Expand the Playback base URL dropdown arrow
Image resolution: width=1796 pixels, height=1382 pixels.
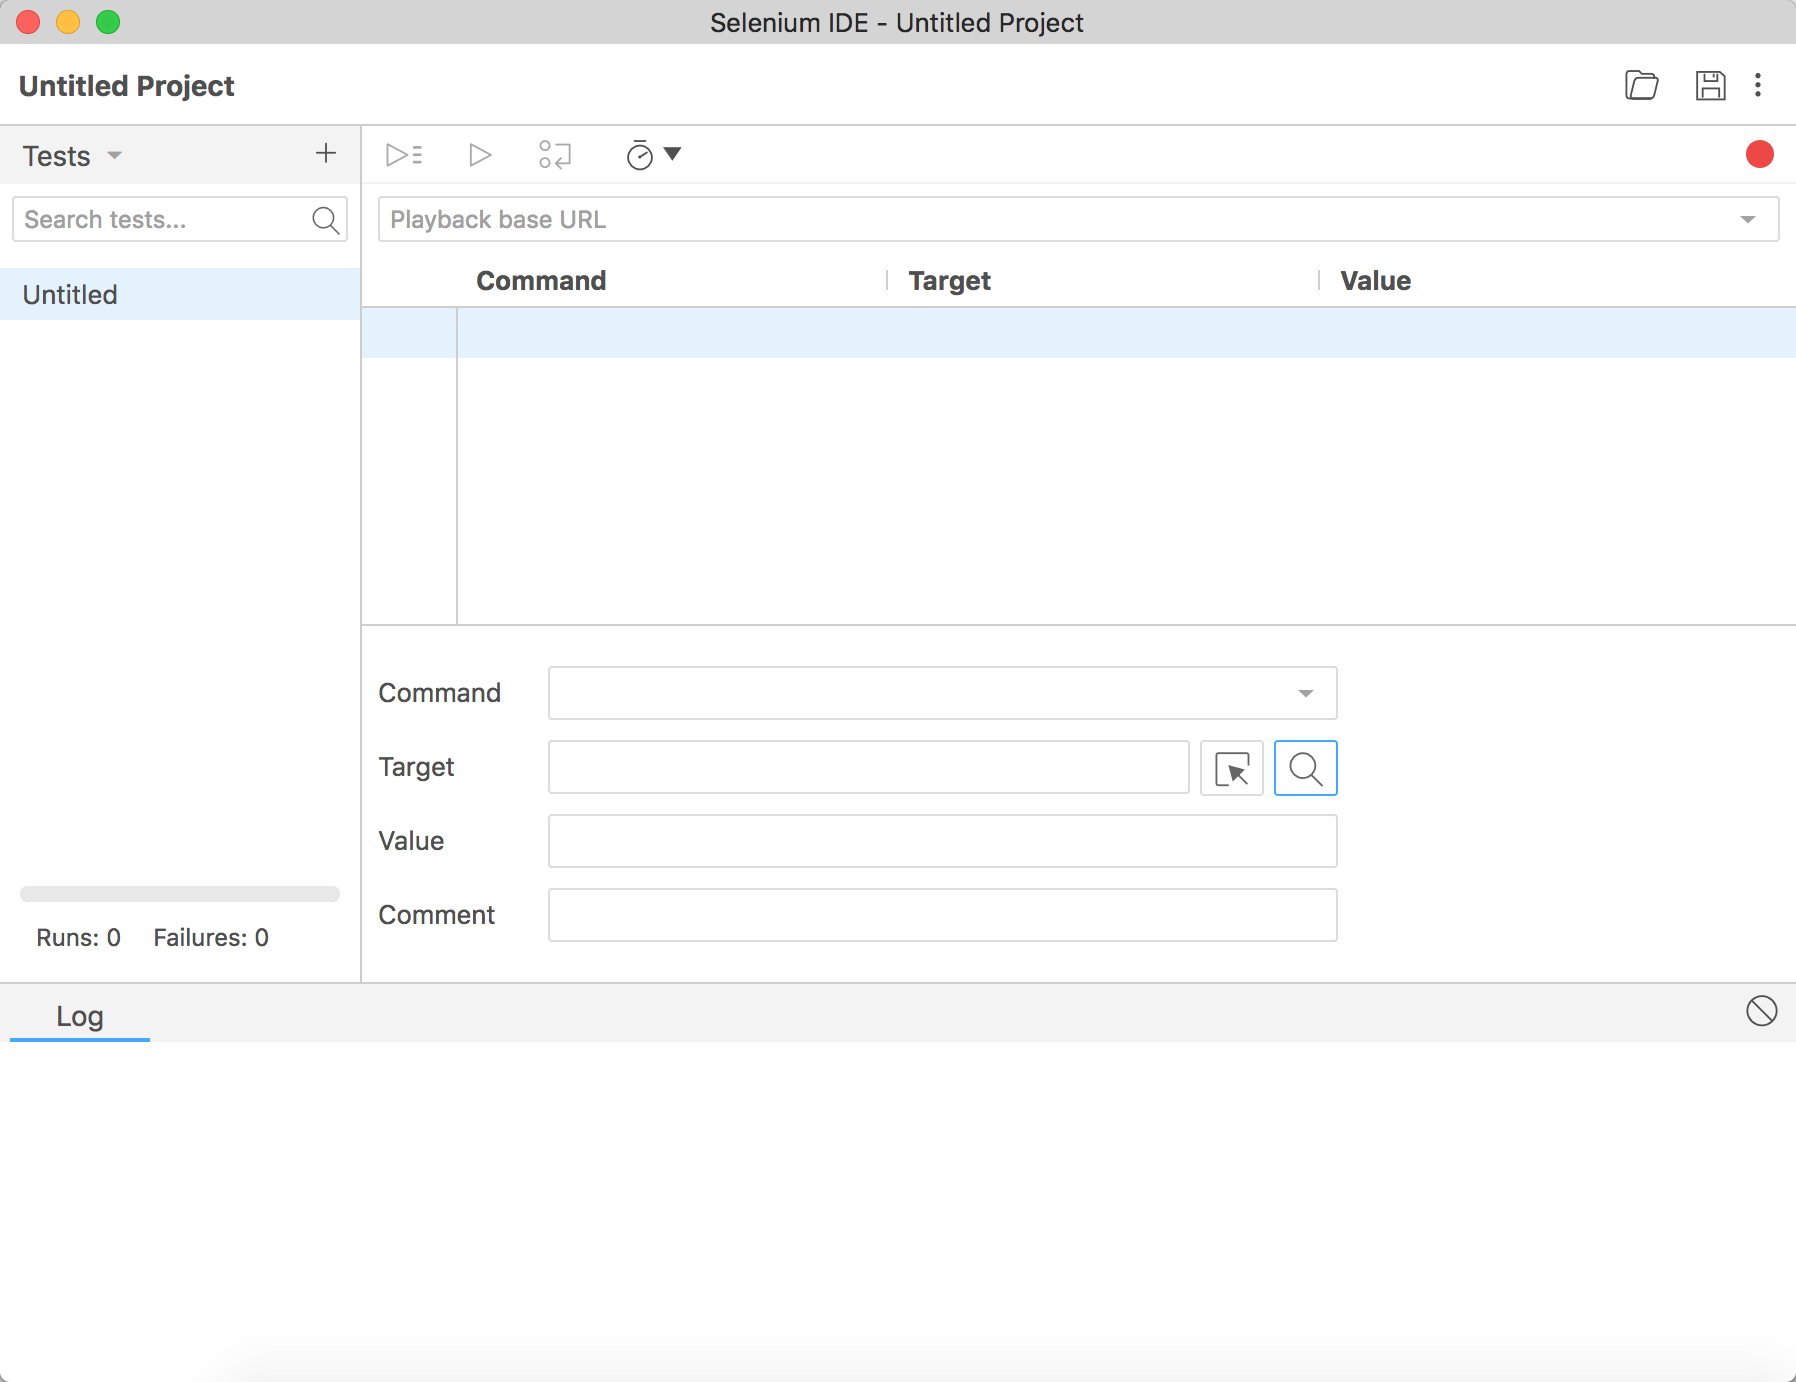tap(1747, 220)
